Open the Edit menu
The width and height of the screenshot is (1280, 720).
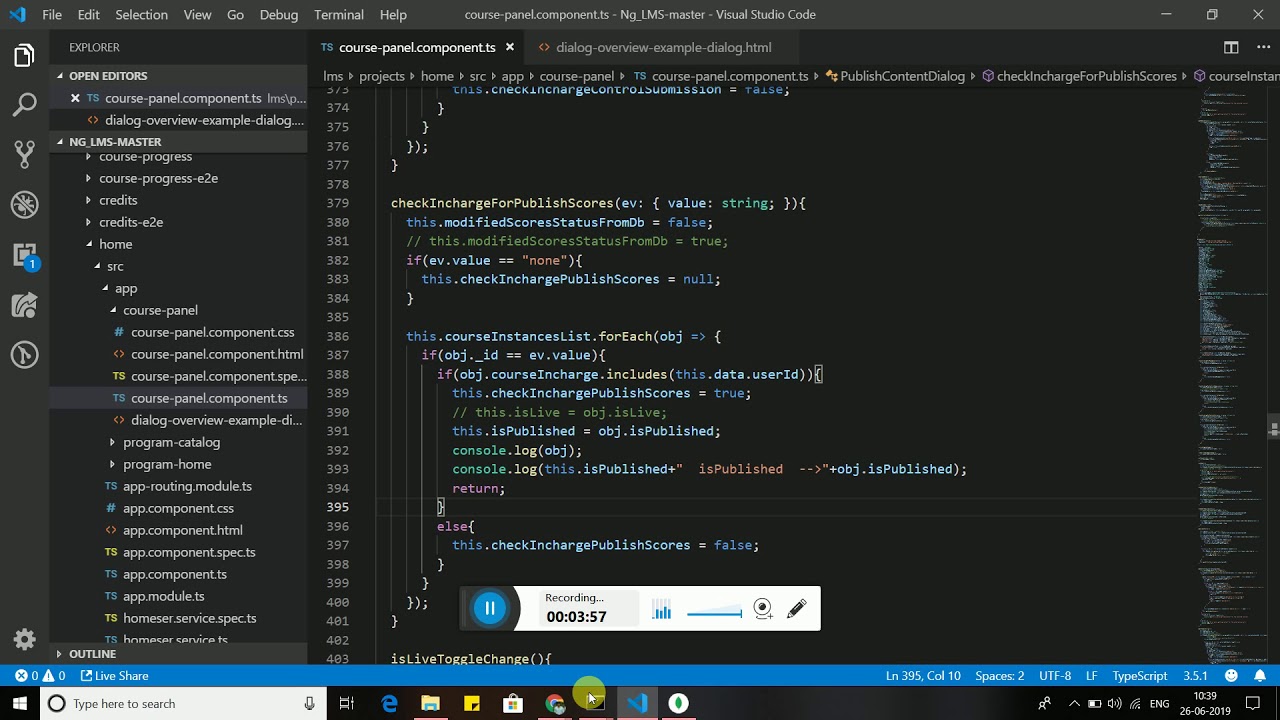tap(89, 15)
